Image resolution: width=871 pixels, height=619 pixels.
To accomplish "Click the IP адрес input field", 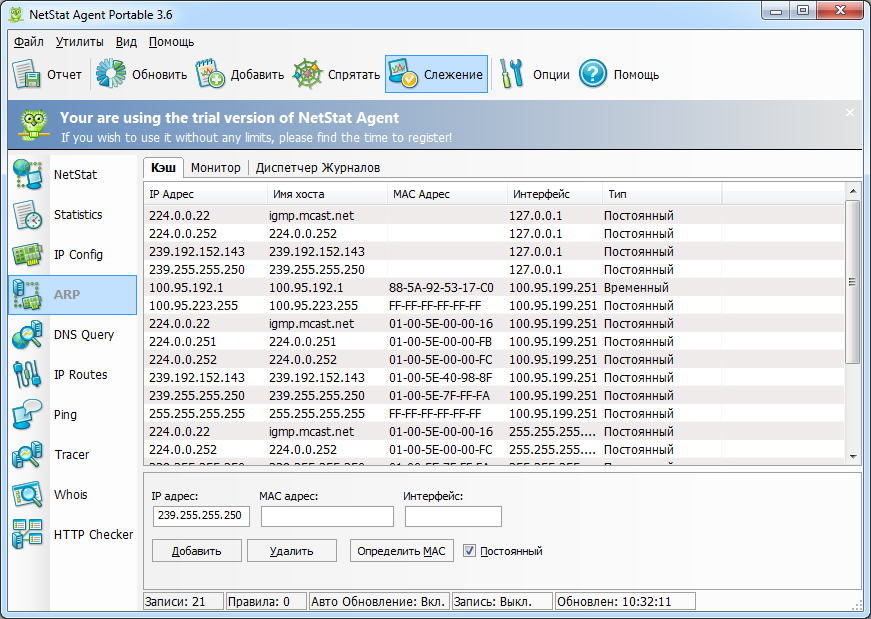I will 201,516.
